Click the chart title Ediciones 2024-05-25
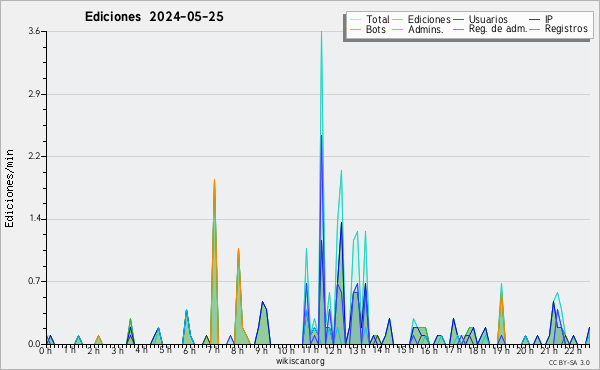Image resolution: width=600 pixels, height=370 pixels. (154, 17)
